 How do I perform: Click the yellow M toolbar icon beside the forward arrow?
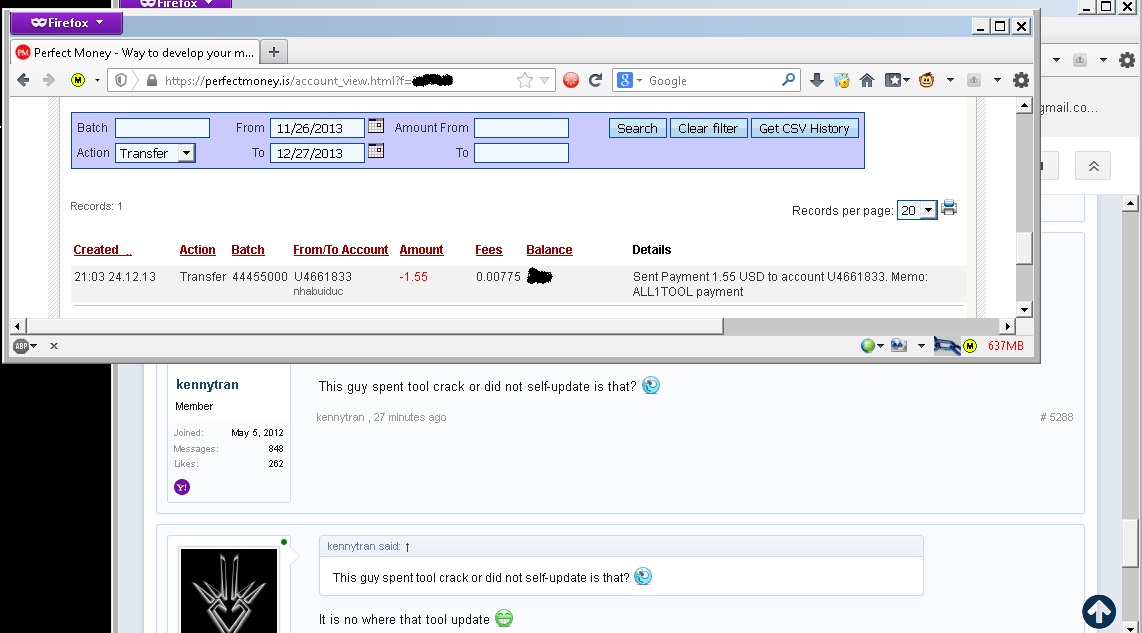point(78,80)
